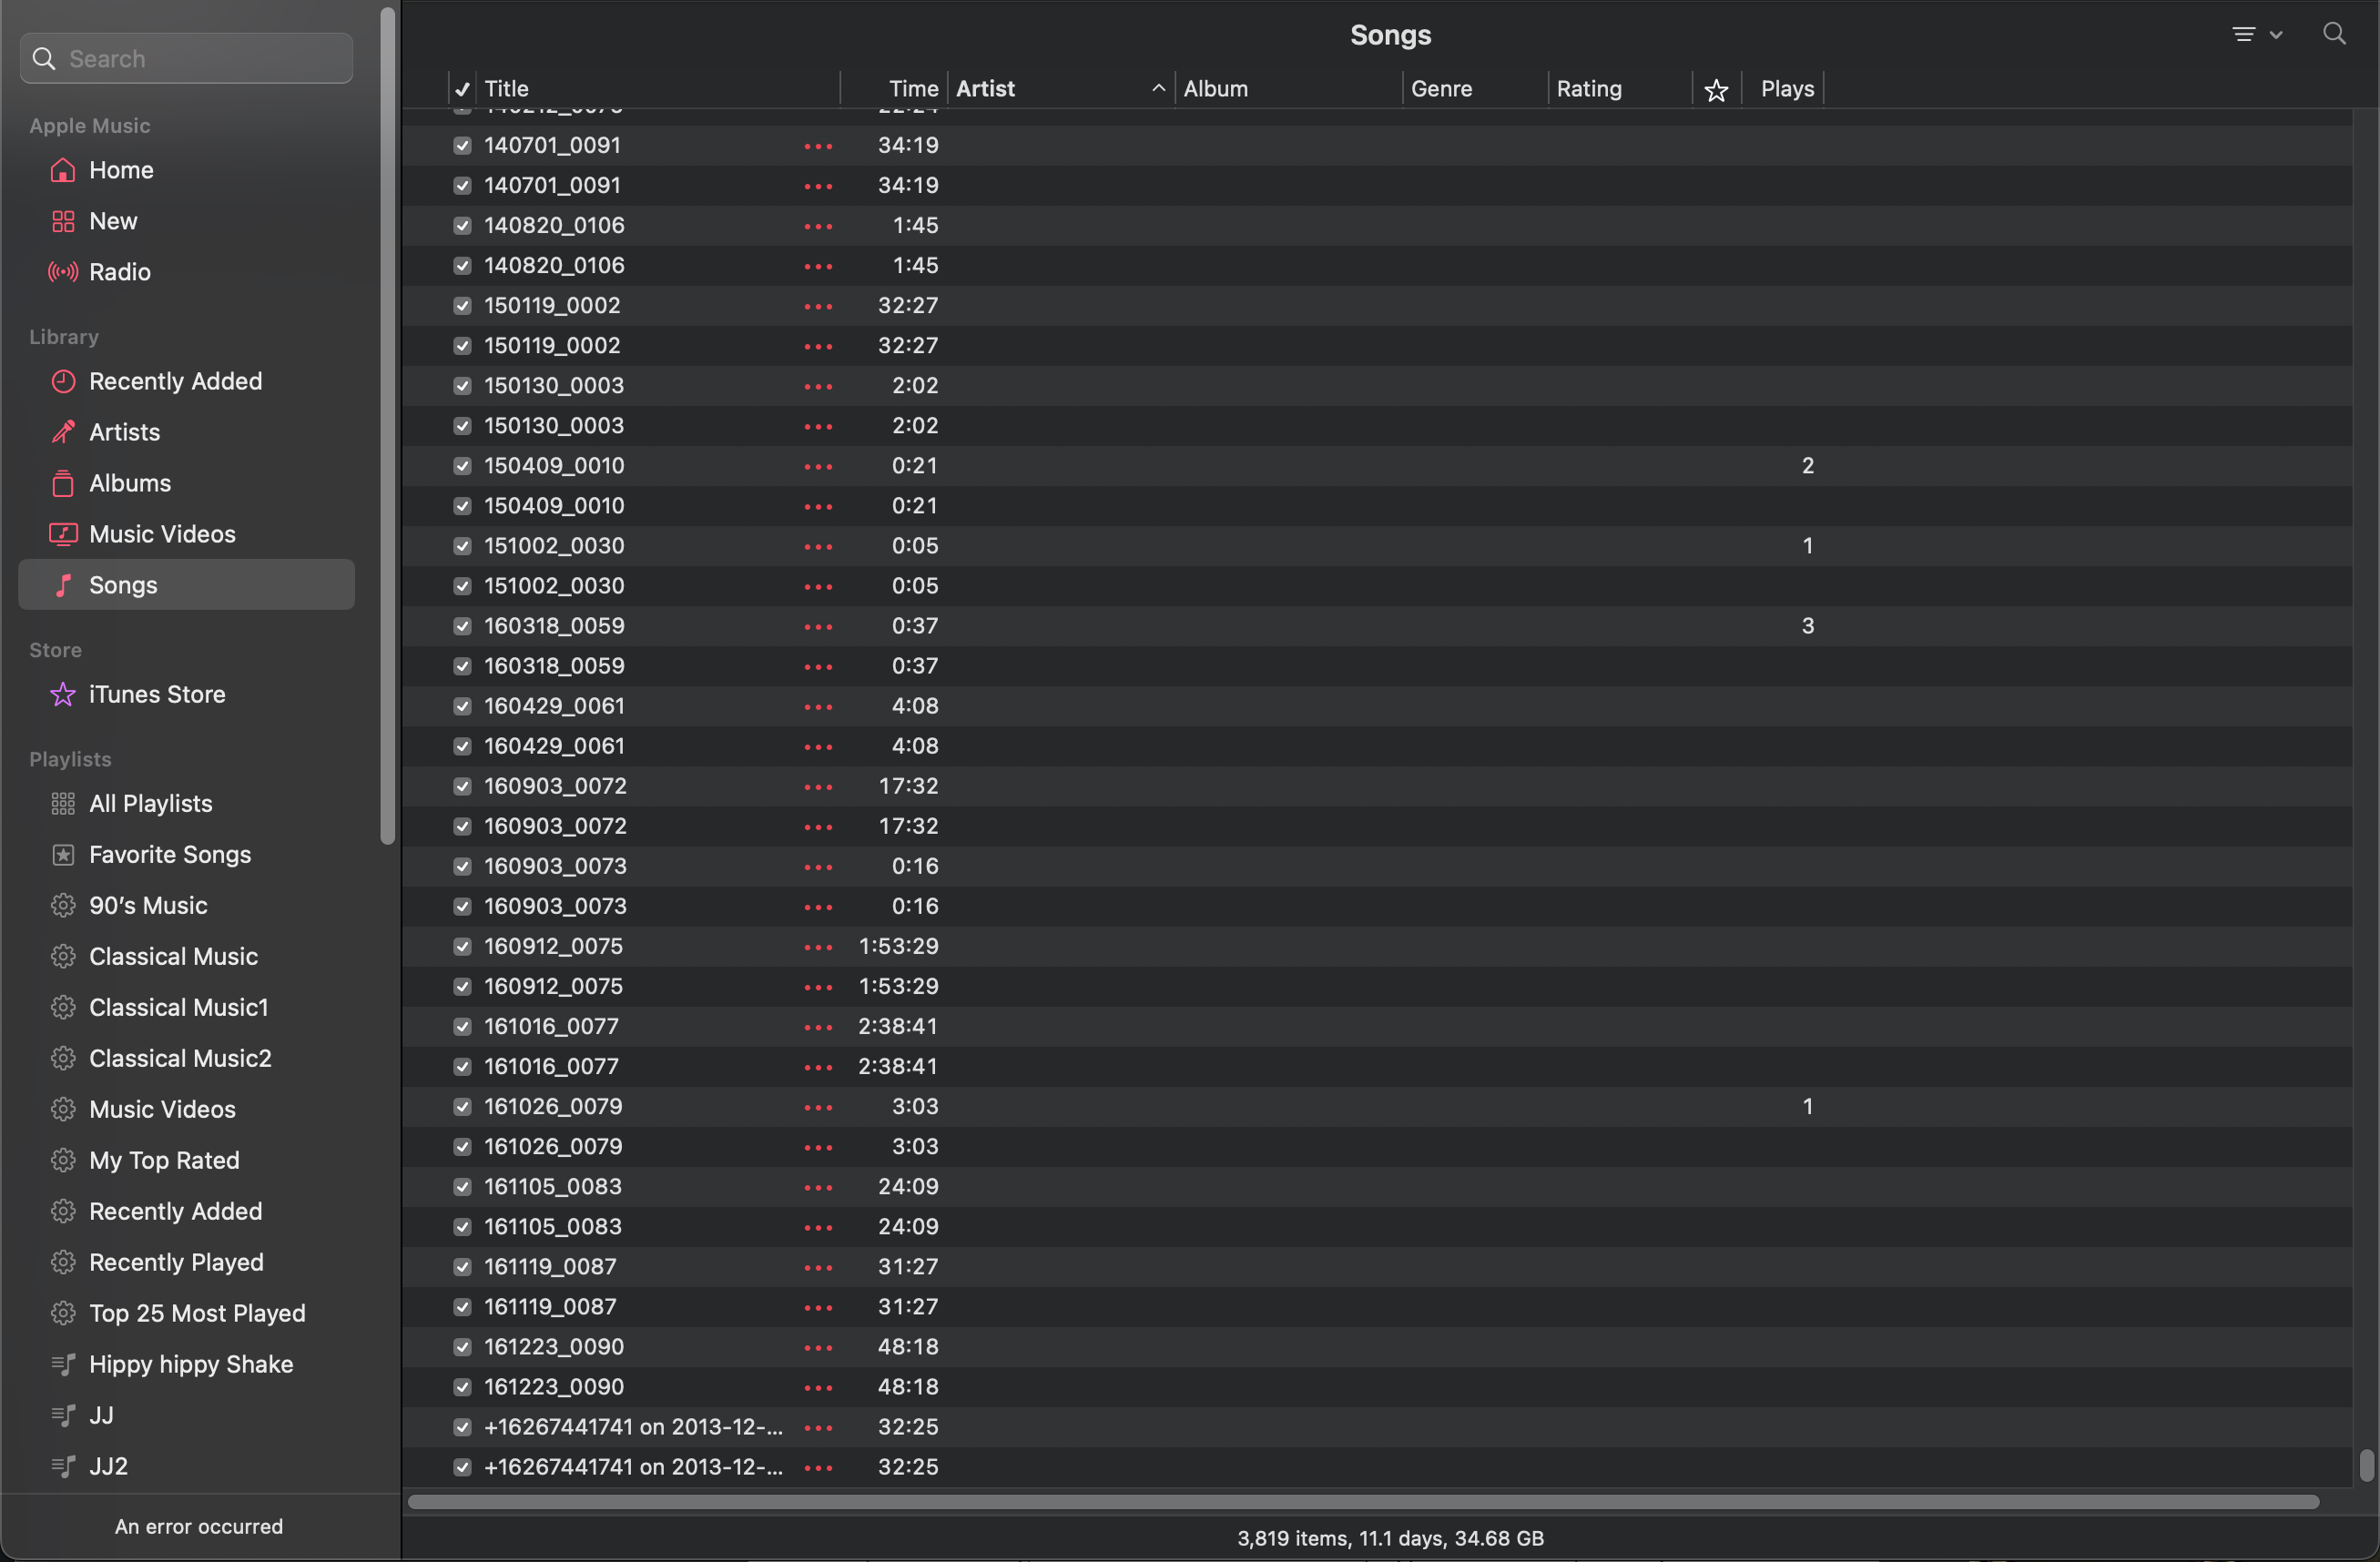Go to Artists library view
This screenshot has width=2380, height=1562.
coord(124,432)
